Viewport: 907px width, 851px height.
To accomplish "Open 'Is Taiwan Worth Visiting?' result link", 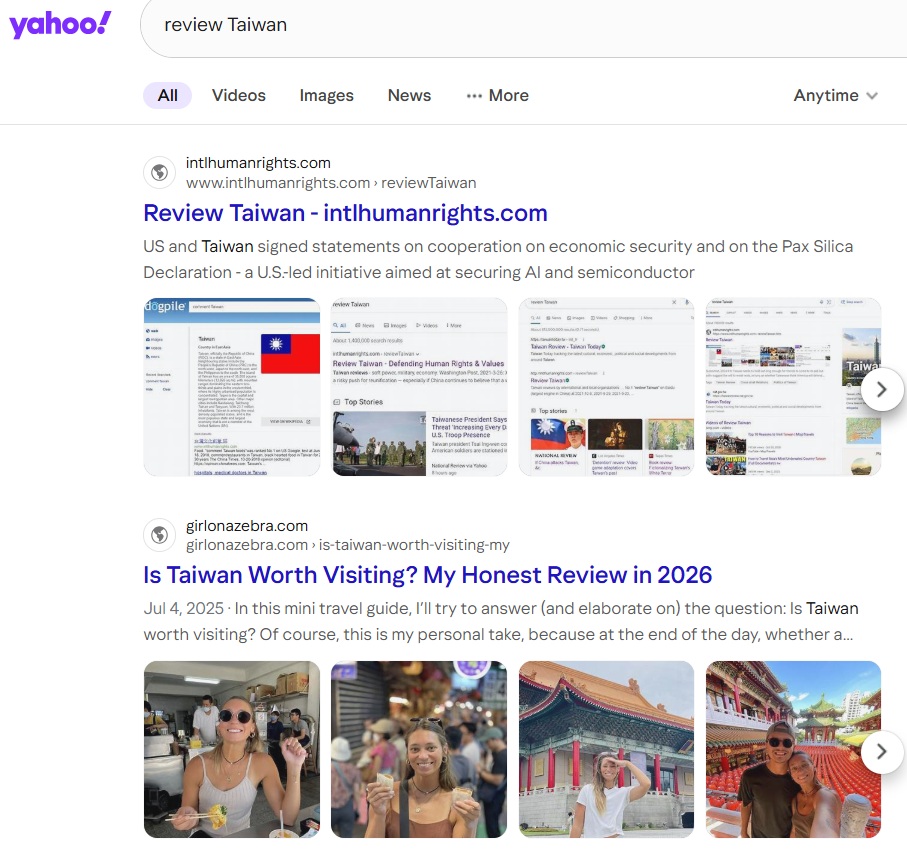I will pos(427,575).
